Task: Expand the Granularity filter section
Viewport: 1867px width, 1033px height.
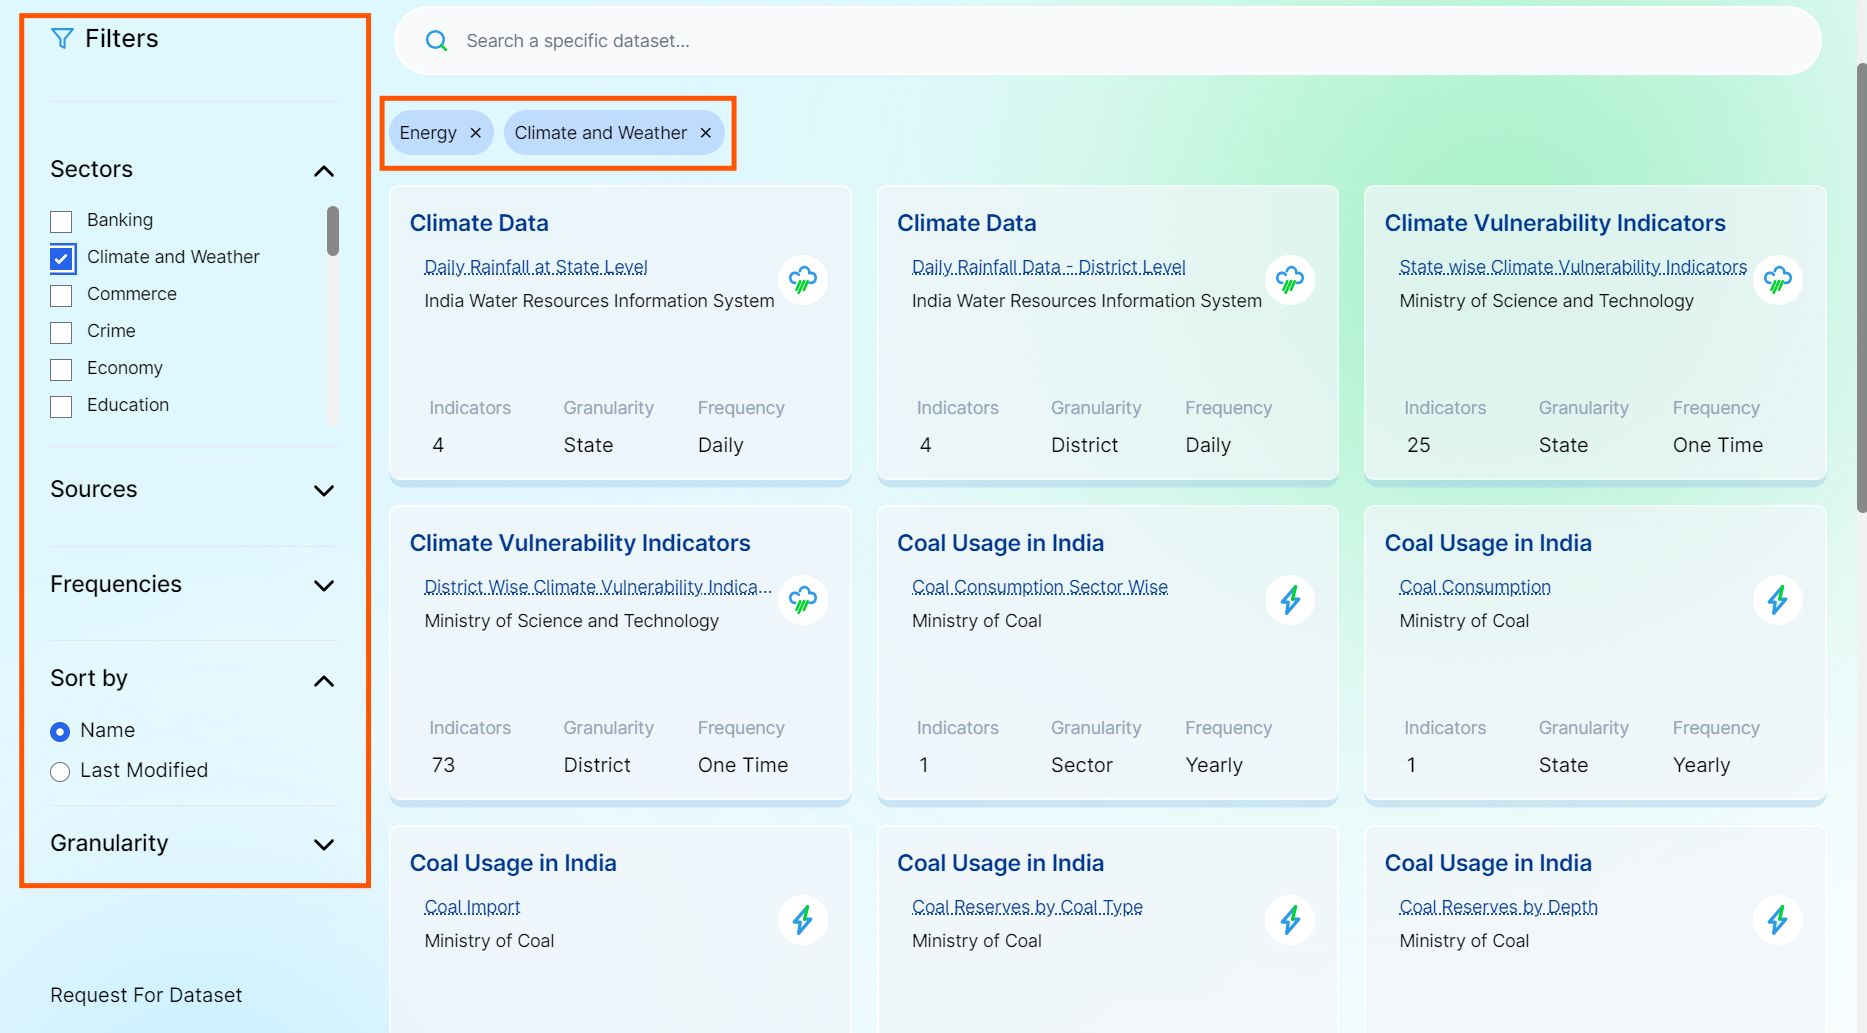Action: click(x=323, y=844)
